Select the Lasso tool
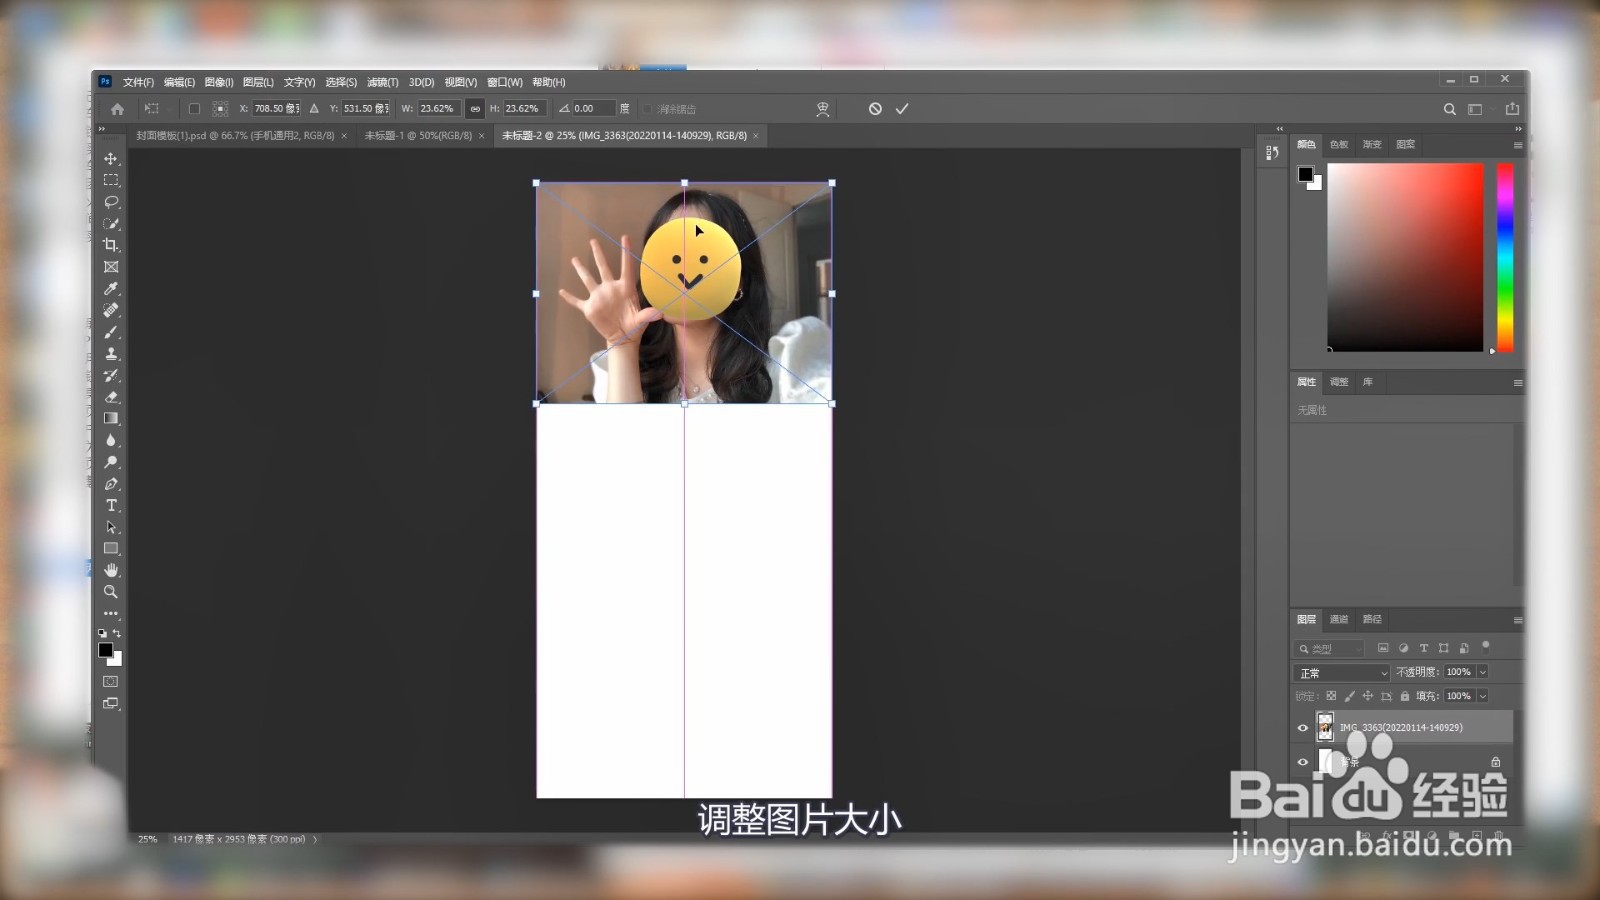1600x900 pixels. 111,202
